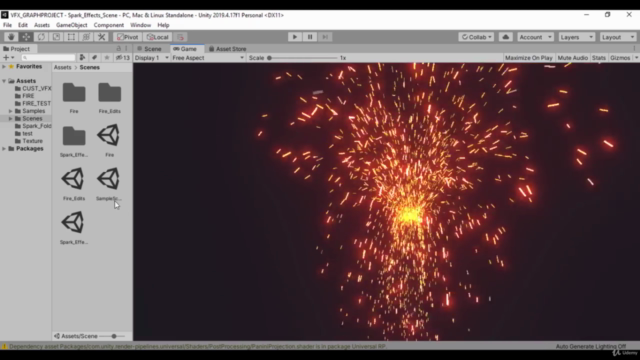Select the Transform tool
Screen dimensions: 640x360
pos(87,37)
